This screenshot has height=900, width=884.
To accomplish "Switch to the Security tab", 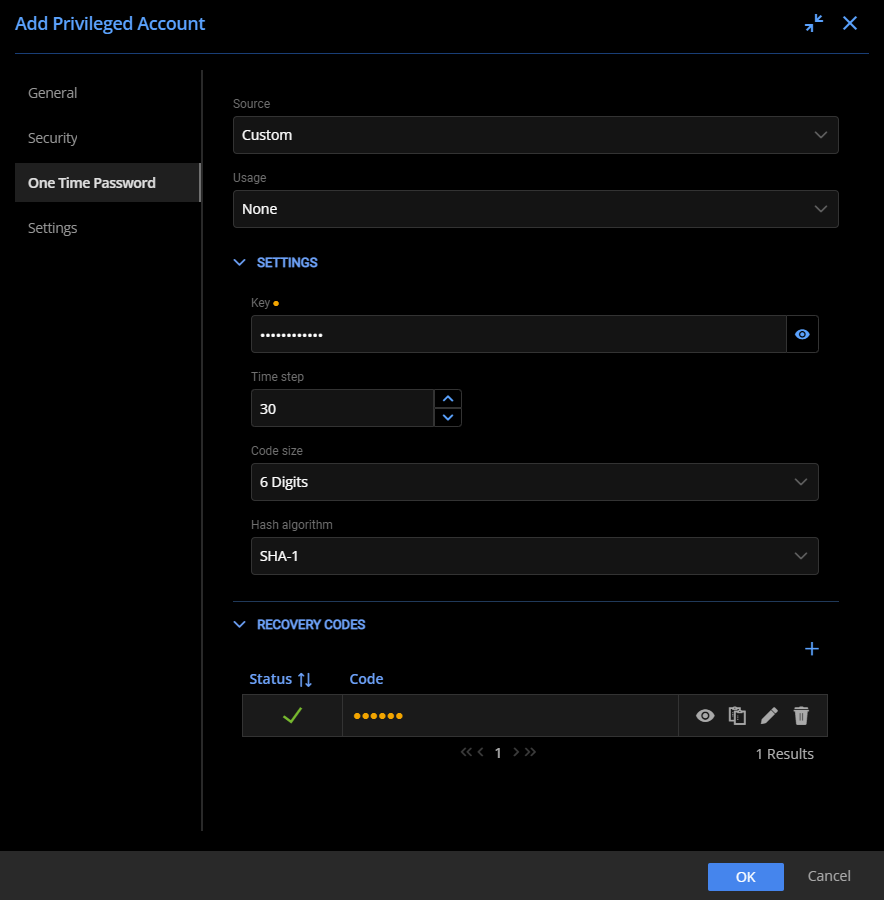I will 51,137.
